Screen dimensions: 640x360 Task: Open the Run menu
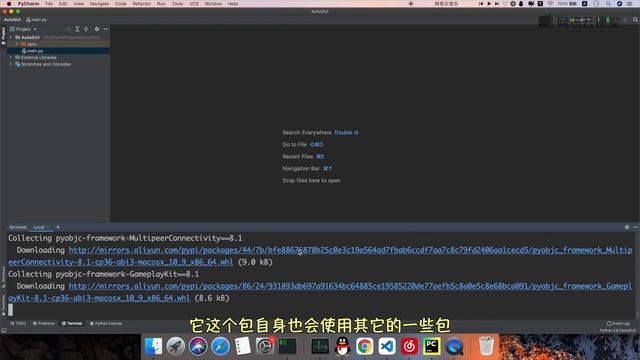tap(161, 4)
